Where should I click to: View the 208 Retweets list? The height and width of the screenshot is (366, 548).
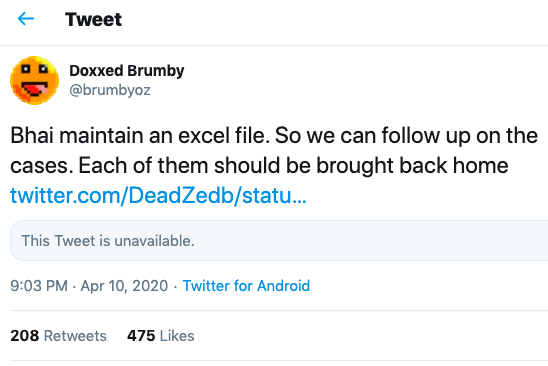58,336
